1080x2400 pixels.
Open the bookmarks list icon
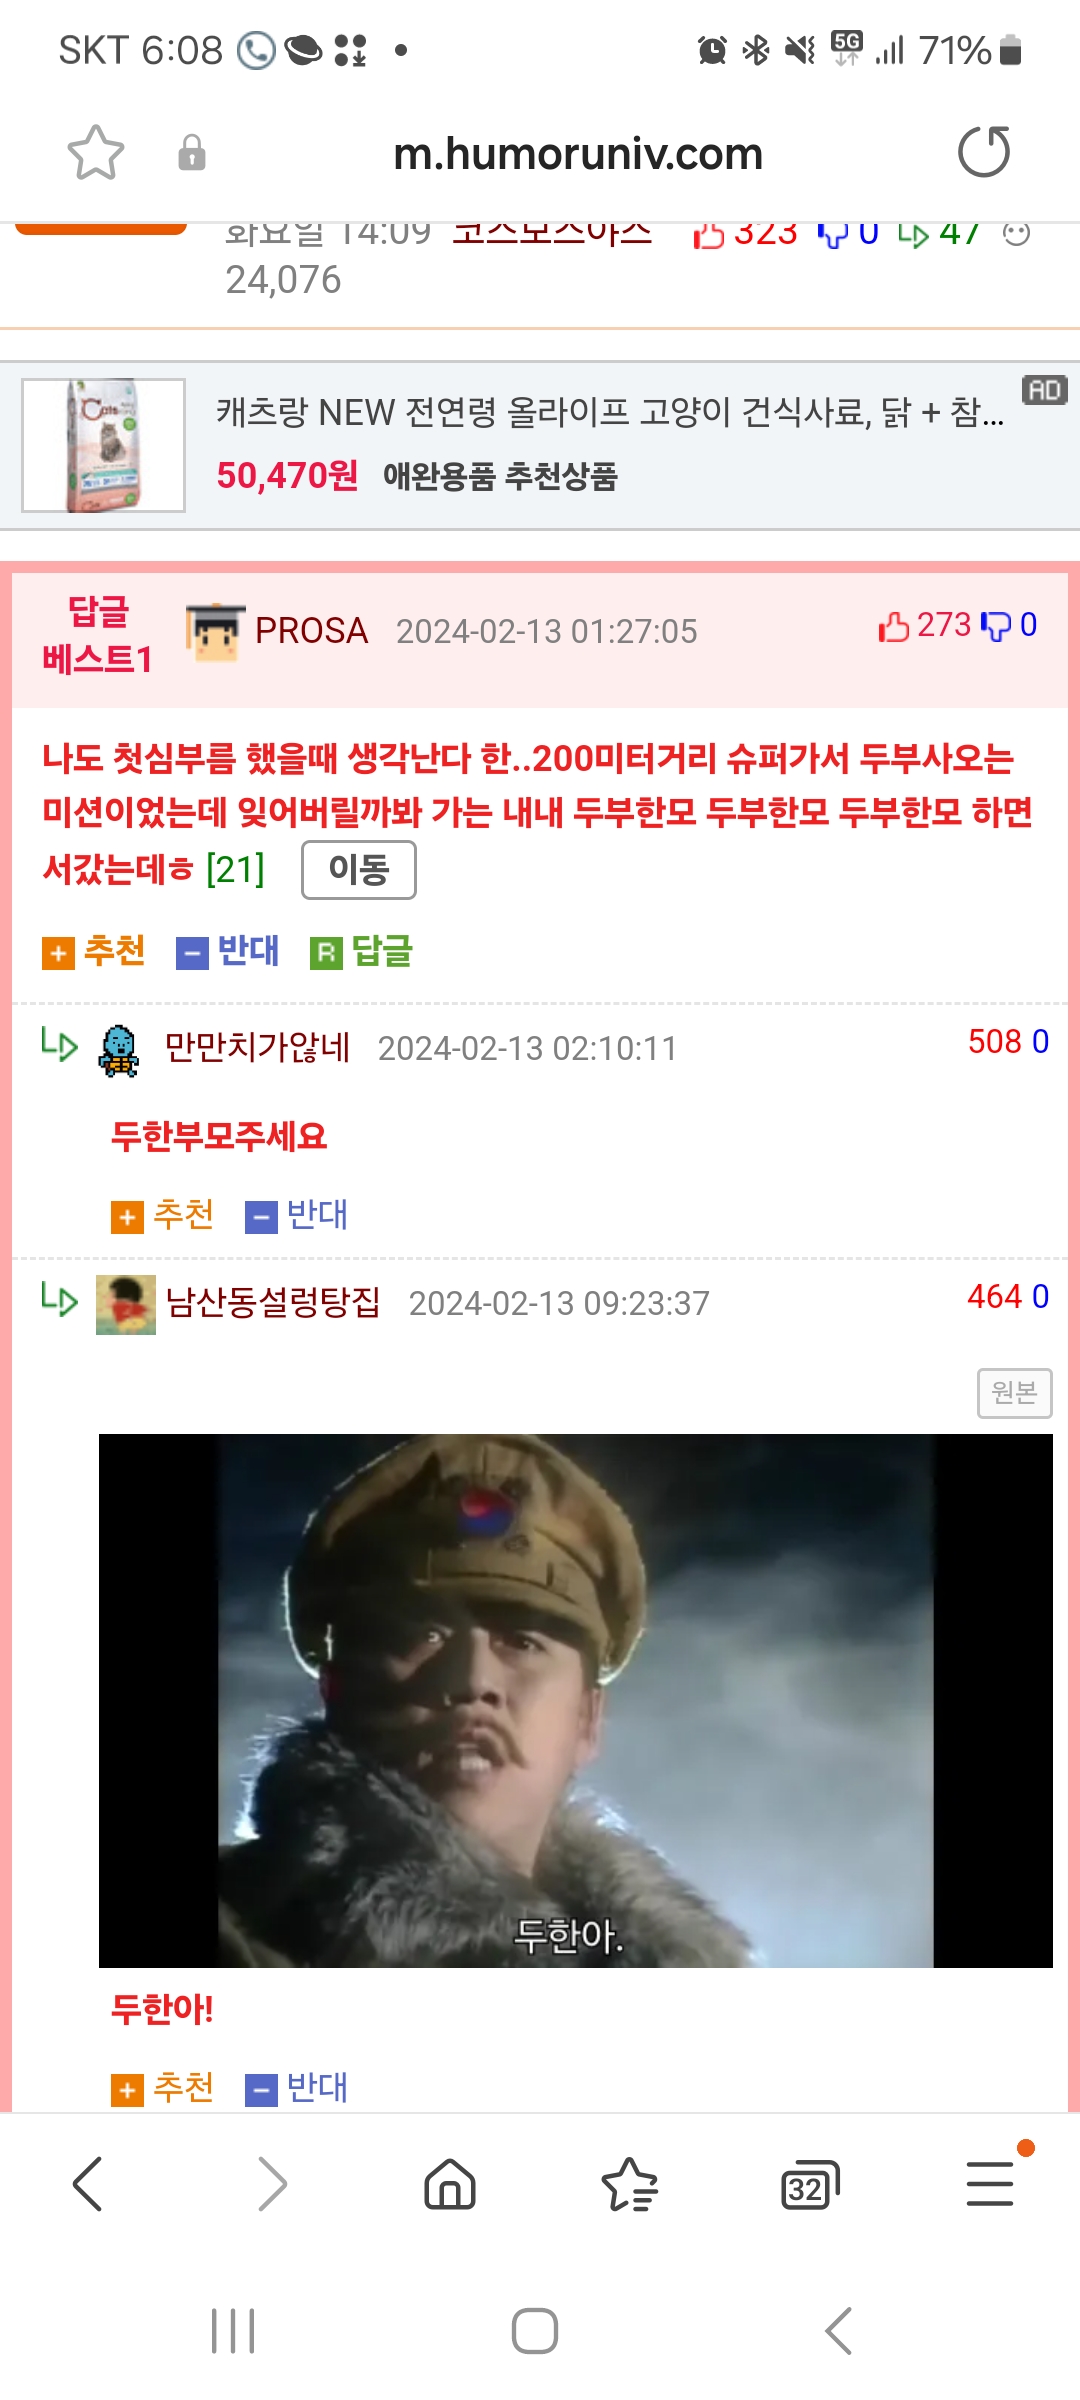630,2183
